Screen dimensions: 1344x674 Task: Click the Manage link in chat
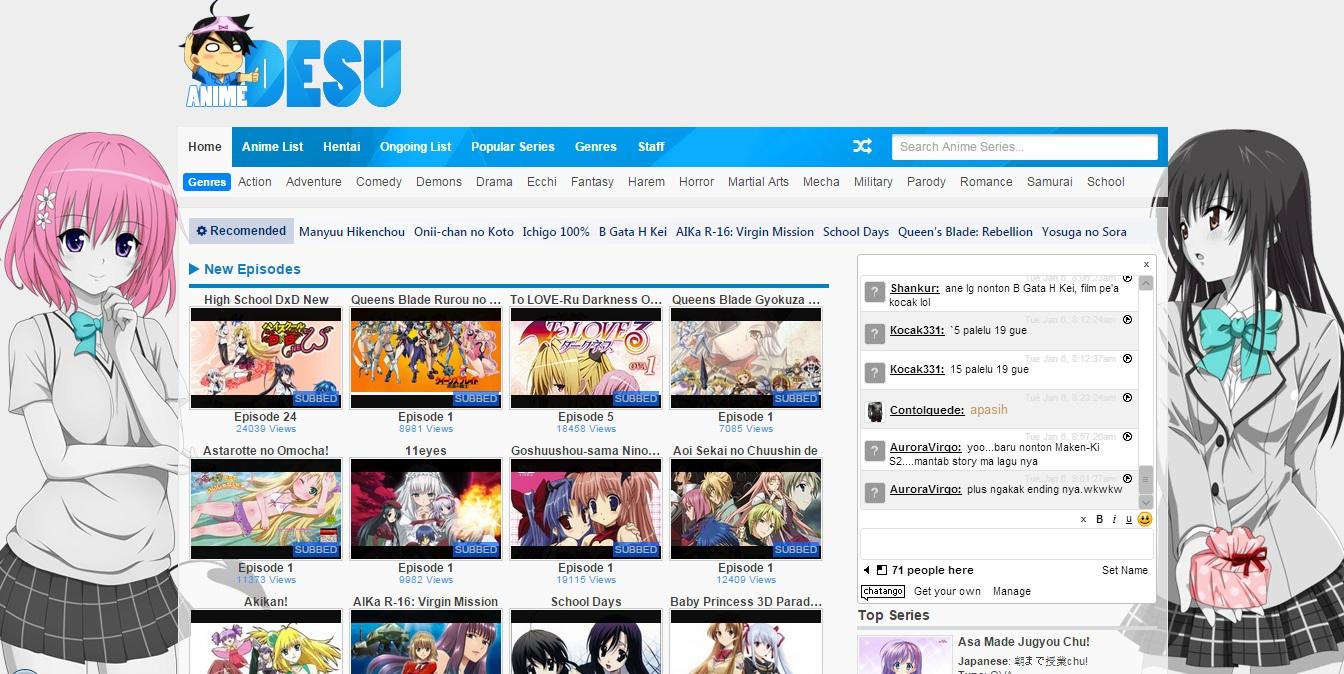1011,592
